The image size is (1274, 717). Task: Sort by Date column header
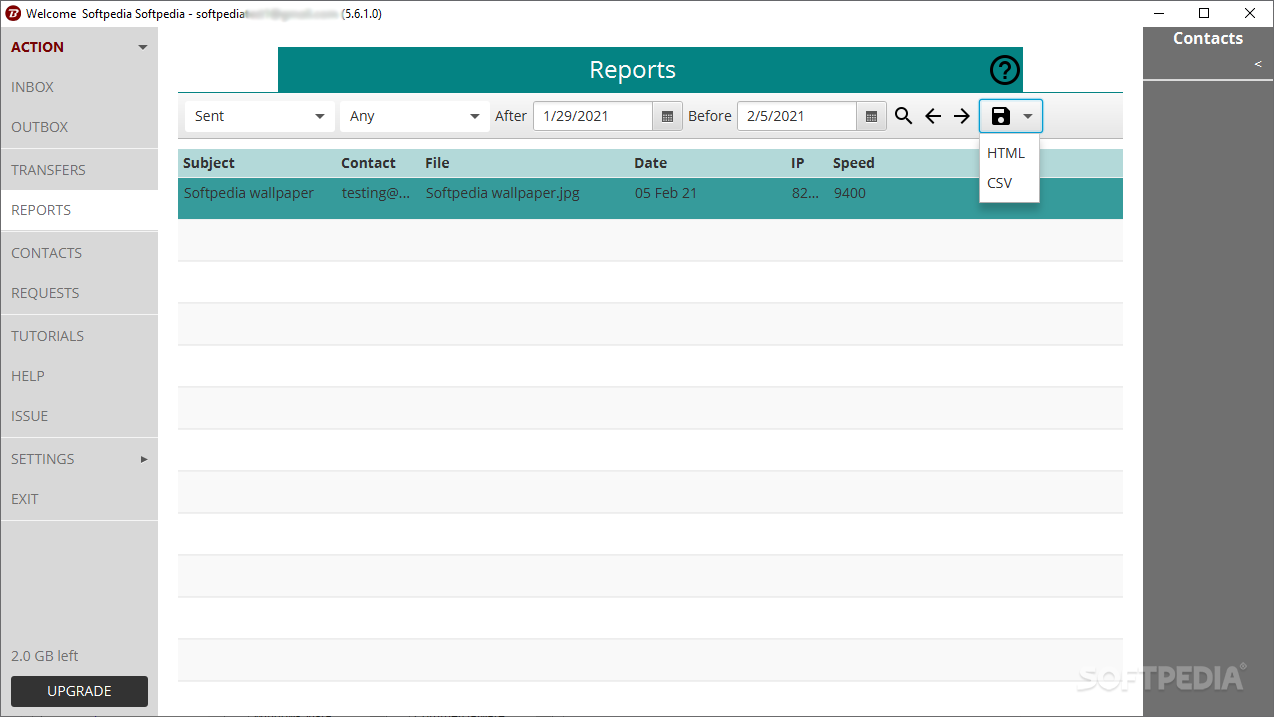pos(650,163)
